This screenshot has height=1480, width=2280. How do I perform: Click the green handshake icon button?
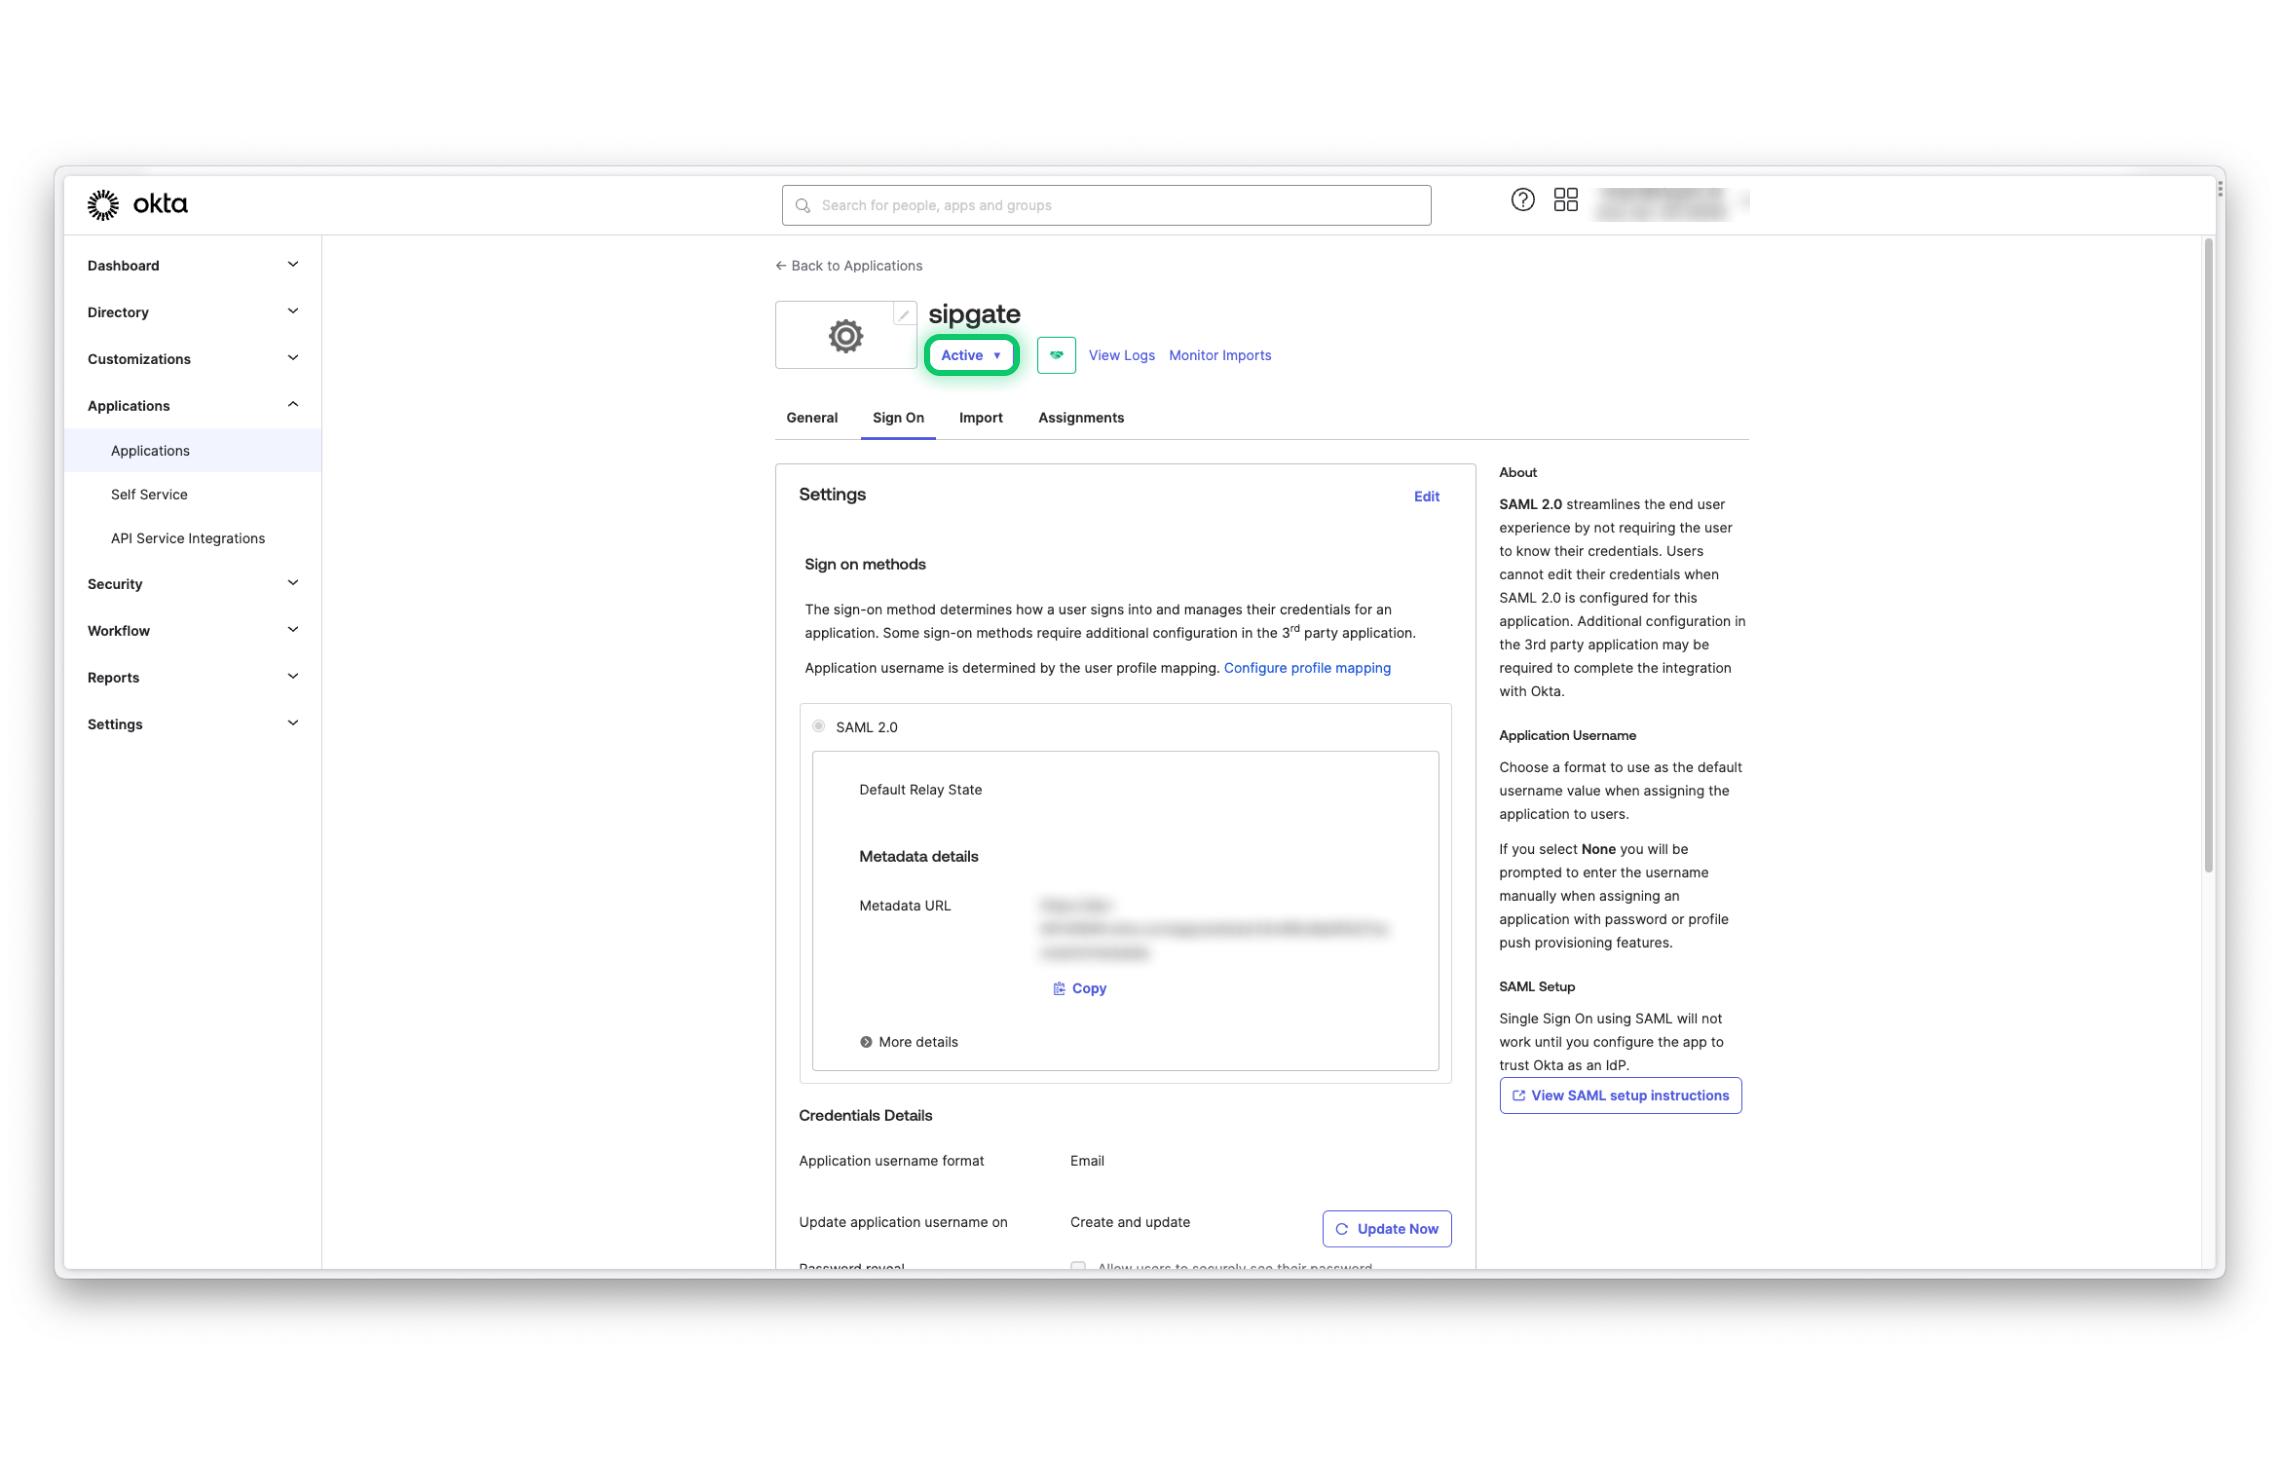coord(1056,355)
